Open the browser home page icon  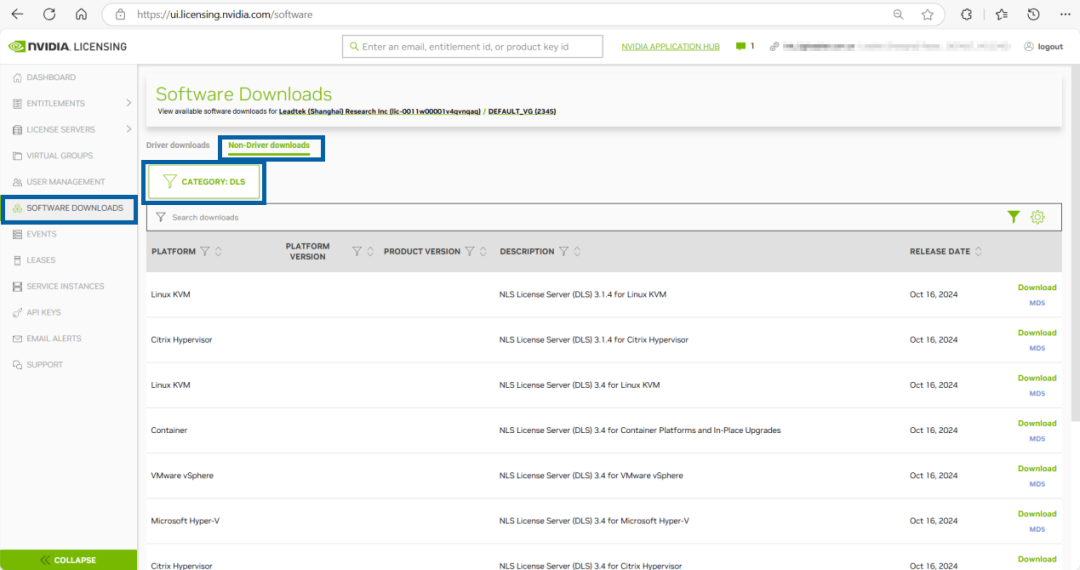[81, 14]
